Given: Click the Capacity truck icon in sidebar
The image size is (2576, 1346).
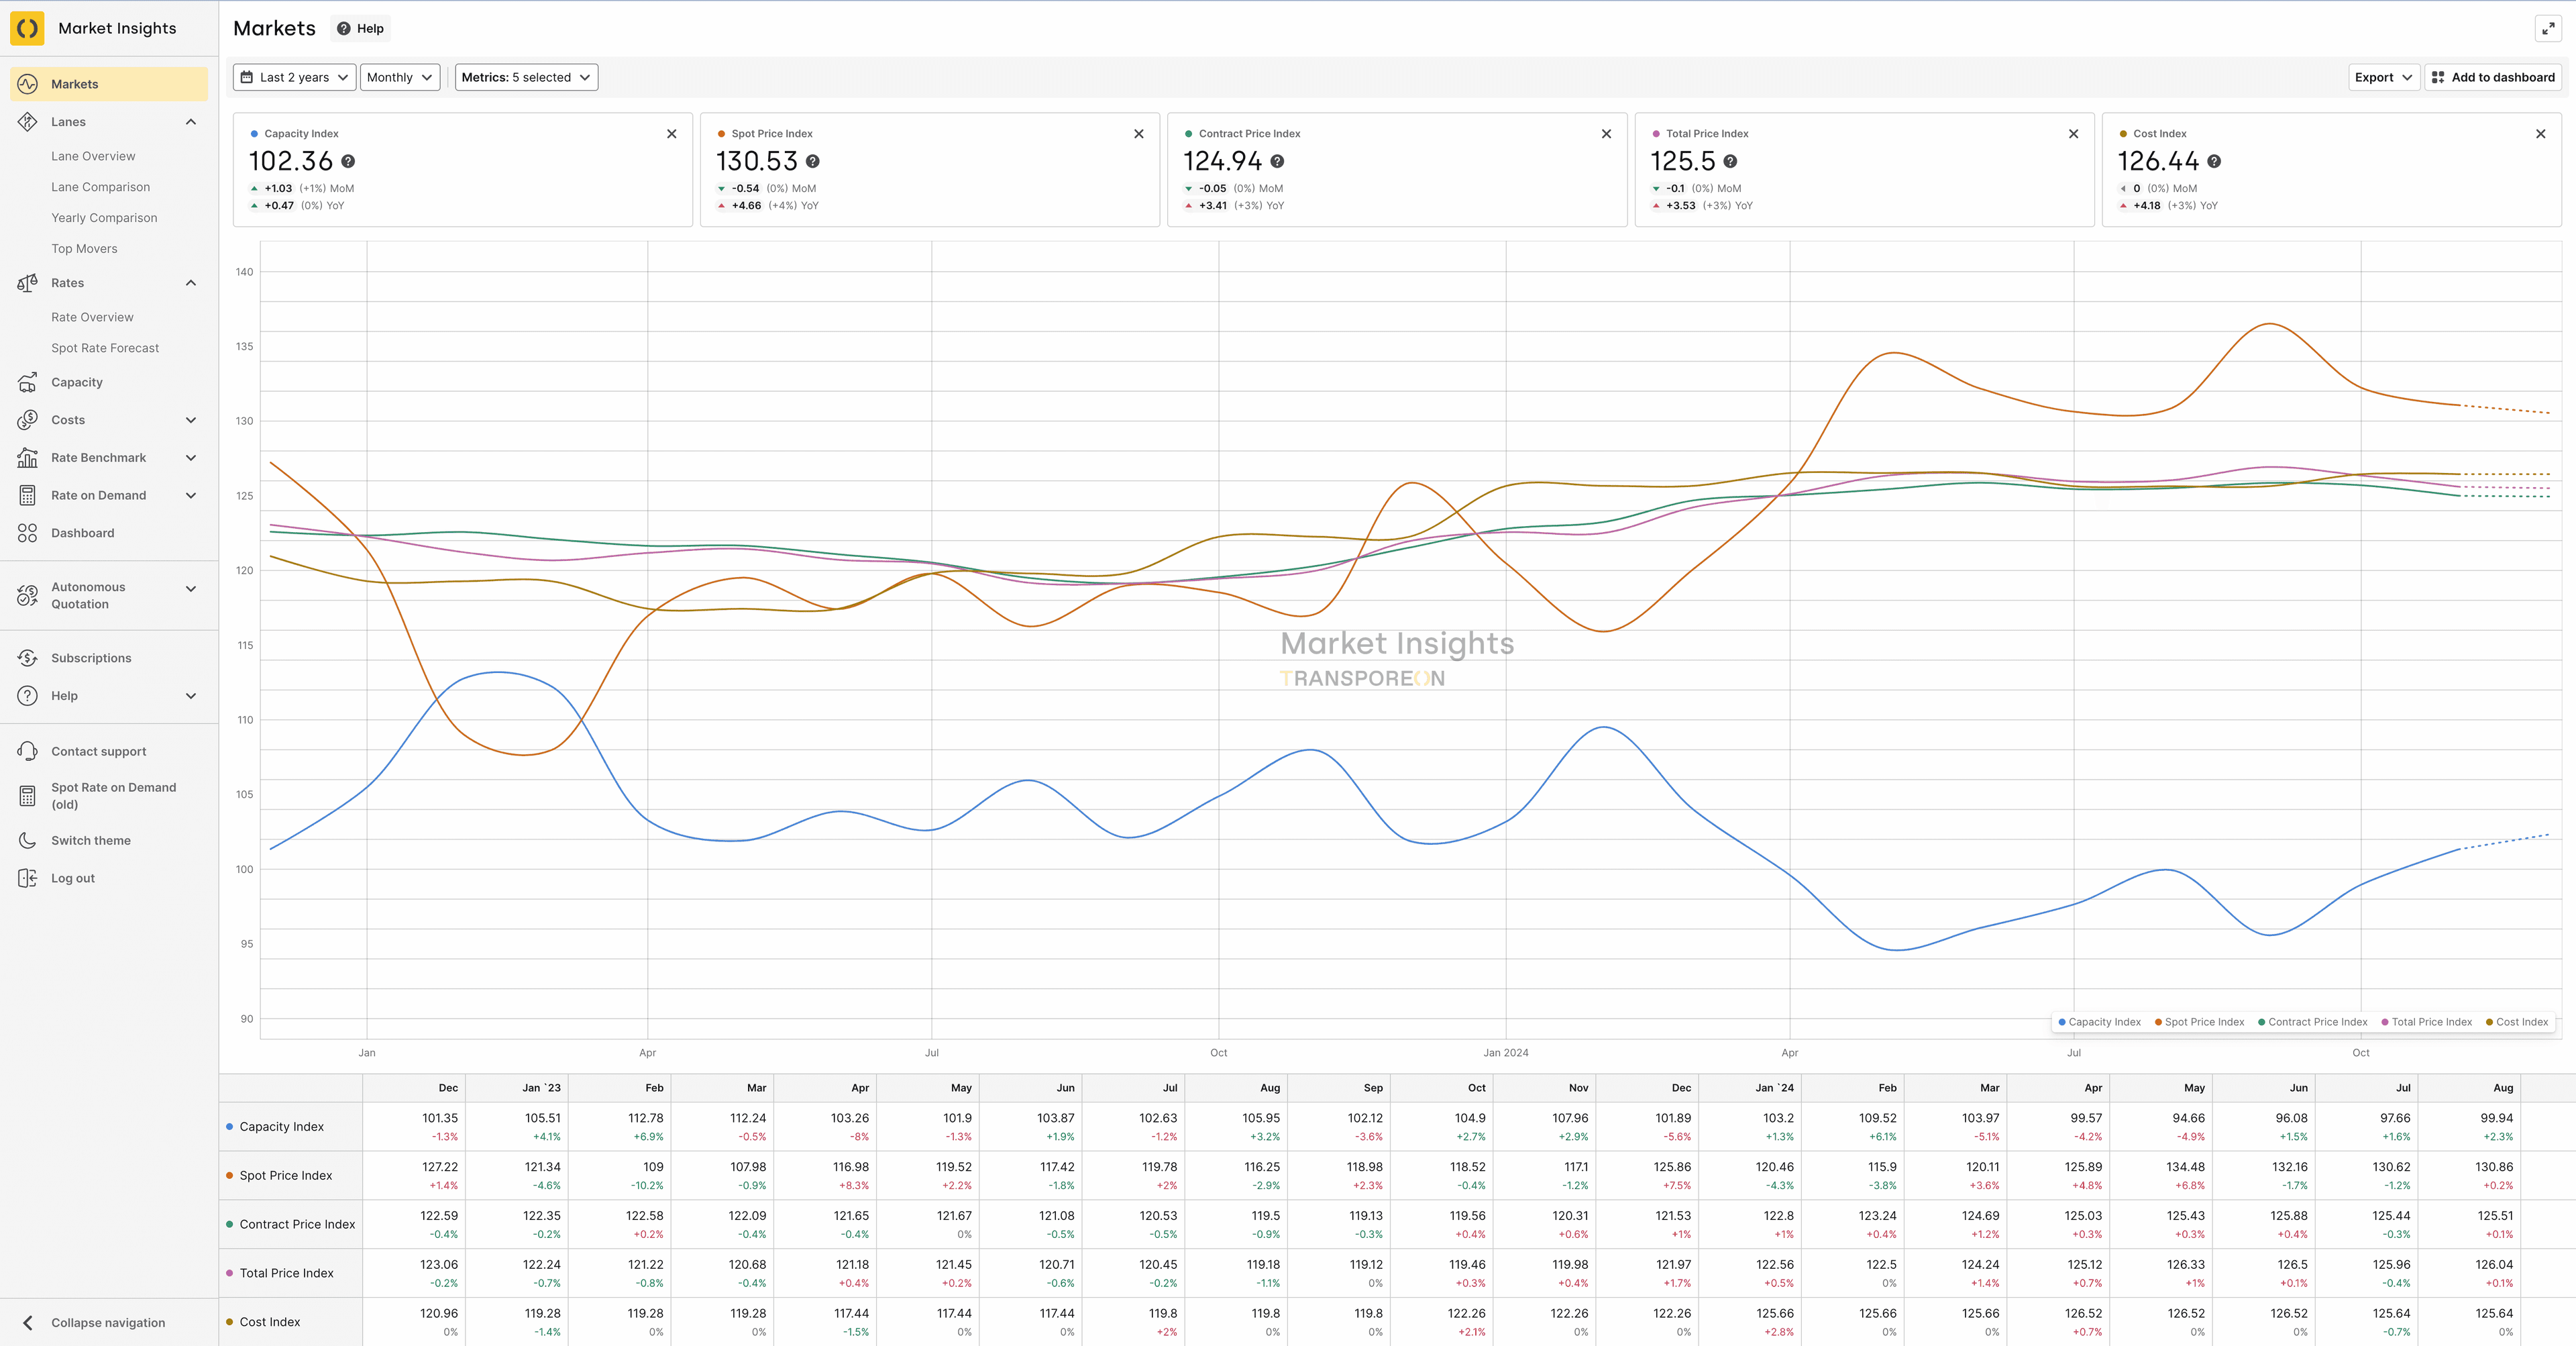Looking at the screenshot, I should [x=27, y=382].
